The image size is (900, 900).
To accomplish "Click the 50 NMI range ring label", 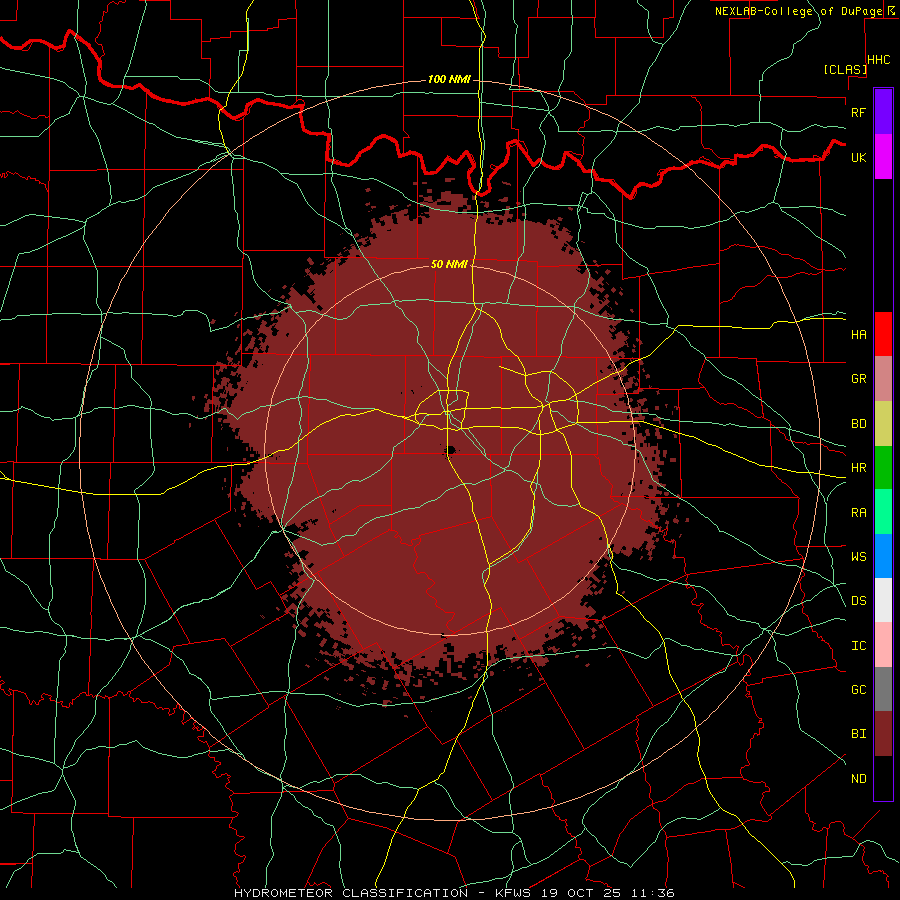I will pyautogui.click(x=449, y=264).
